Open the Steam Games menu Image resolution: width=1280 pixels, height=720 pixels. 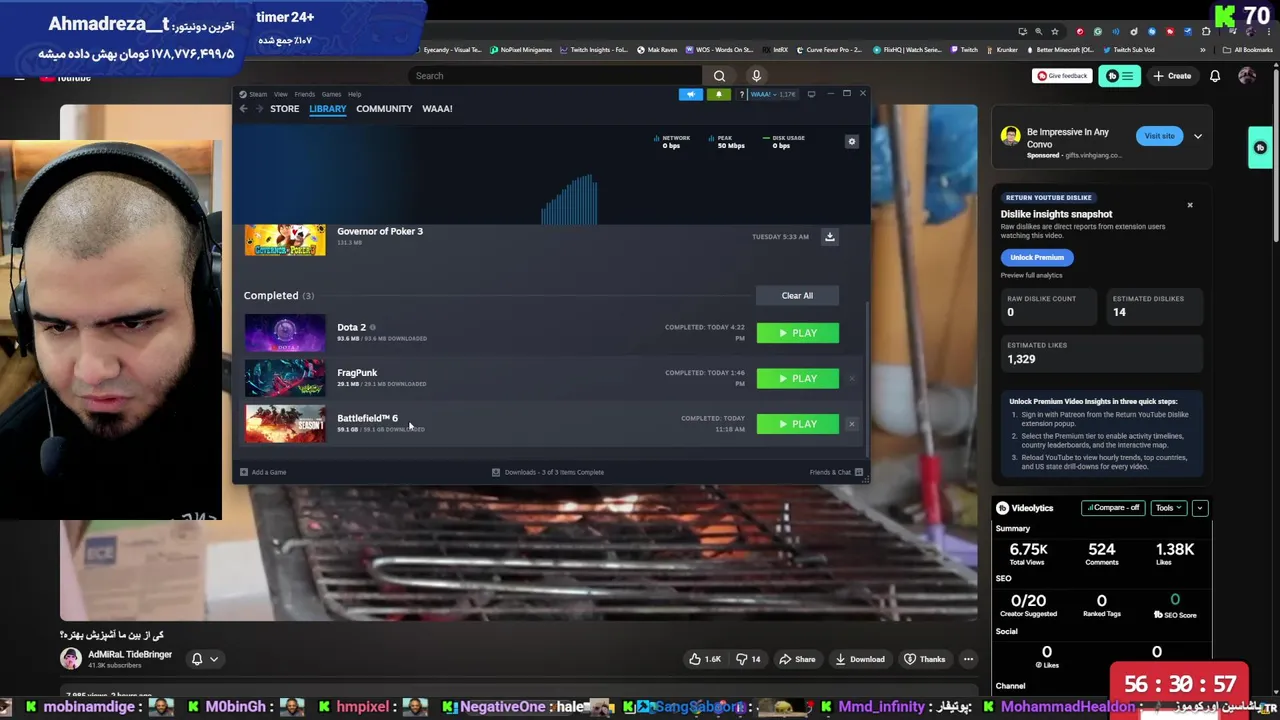coord(331,94)
